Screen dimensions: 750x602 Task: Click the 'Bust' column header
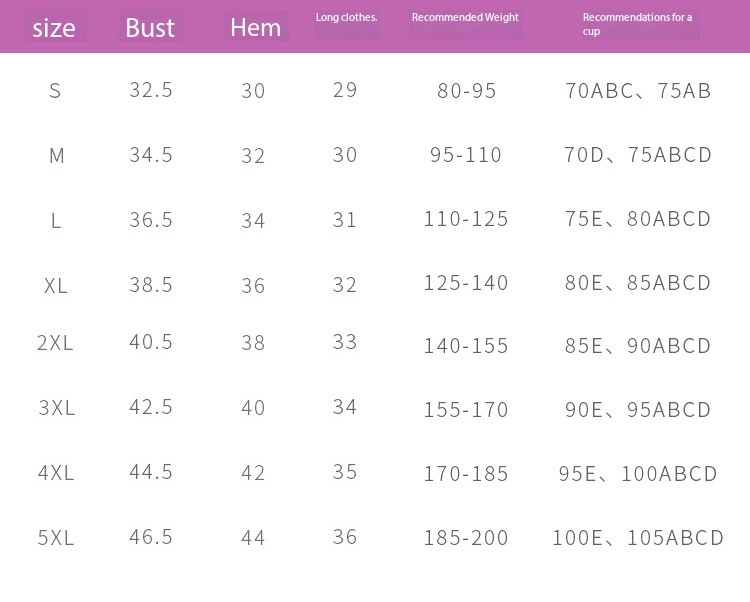click(x=150, y=27)
